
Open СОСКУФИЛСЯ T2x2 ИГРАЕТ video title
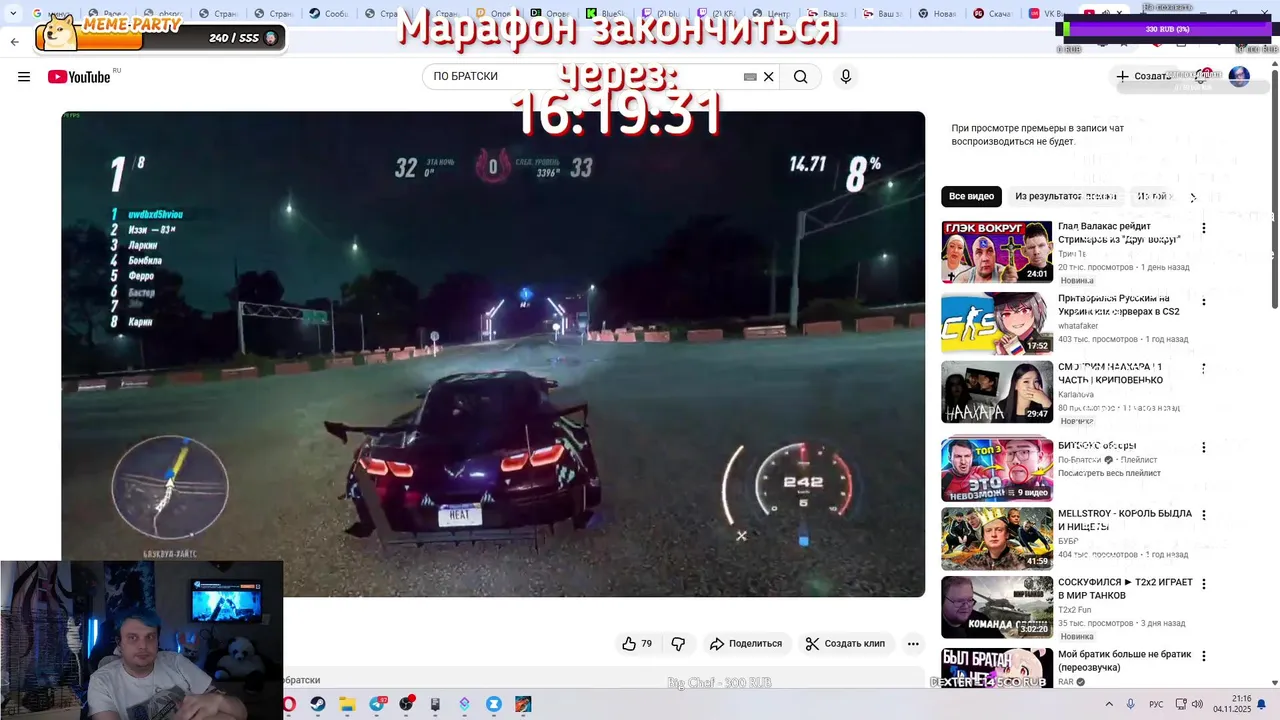coord(1125,589)
